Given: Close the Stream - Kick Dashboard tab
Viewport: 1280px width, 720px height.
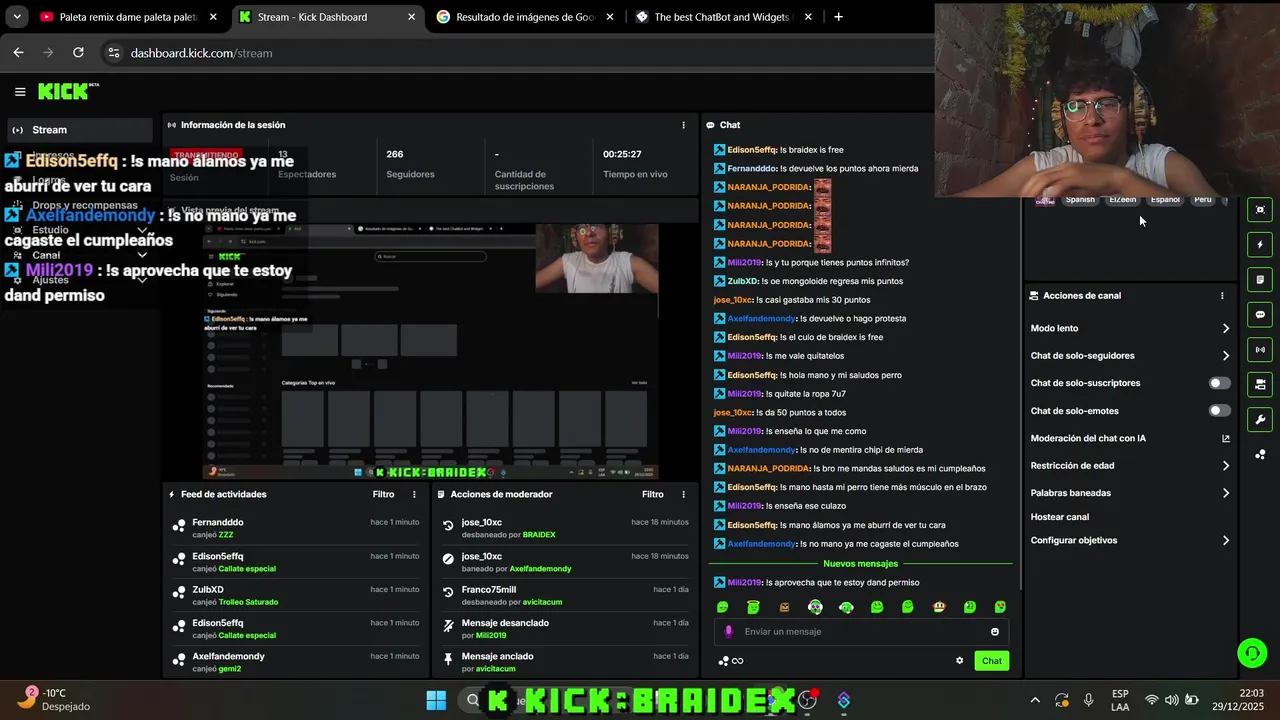Looking at the screenshot, I should (x=411, y=17).
